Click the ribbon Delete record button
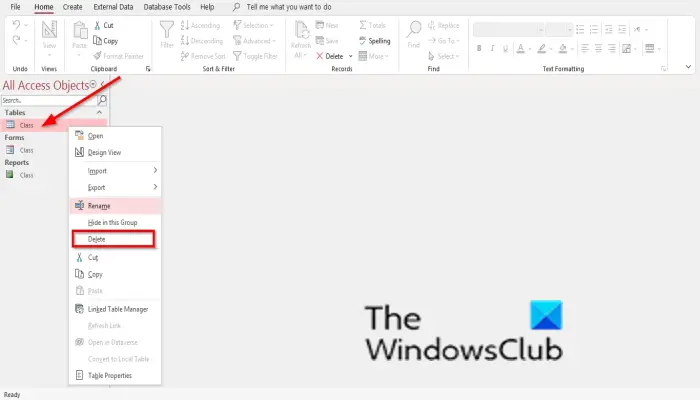This screenshot has width=700, height=400. tap(330, 56)
